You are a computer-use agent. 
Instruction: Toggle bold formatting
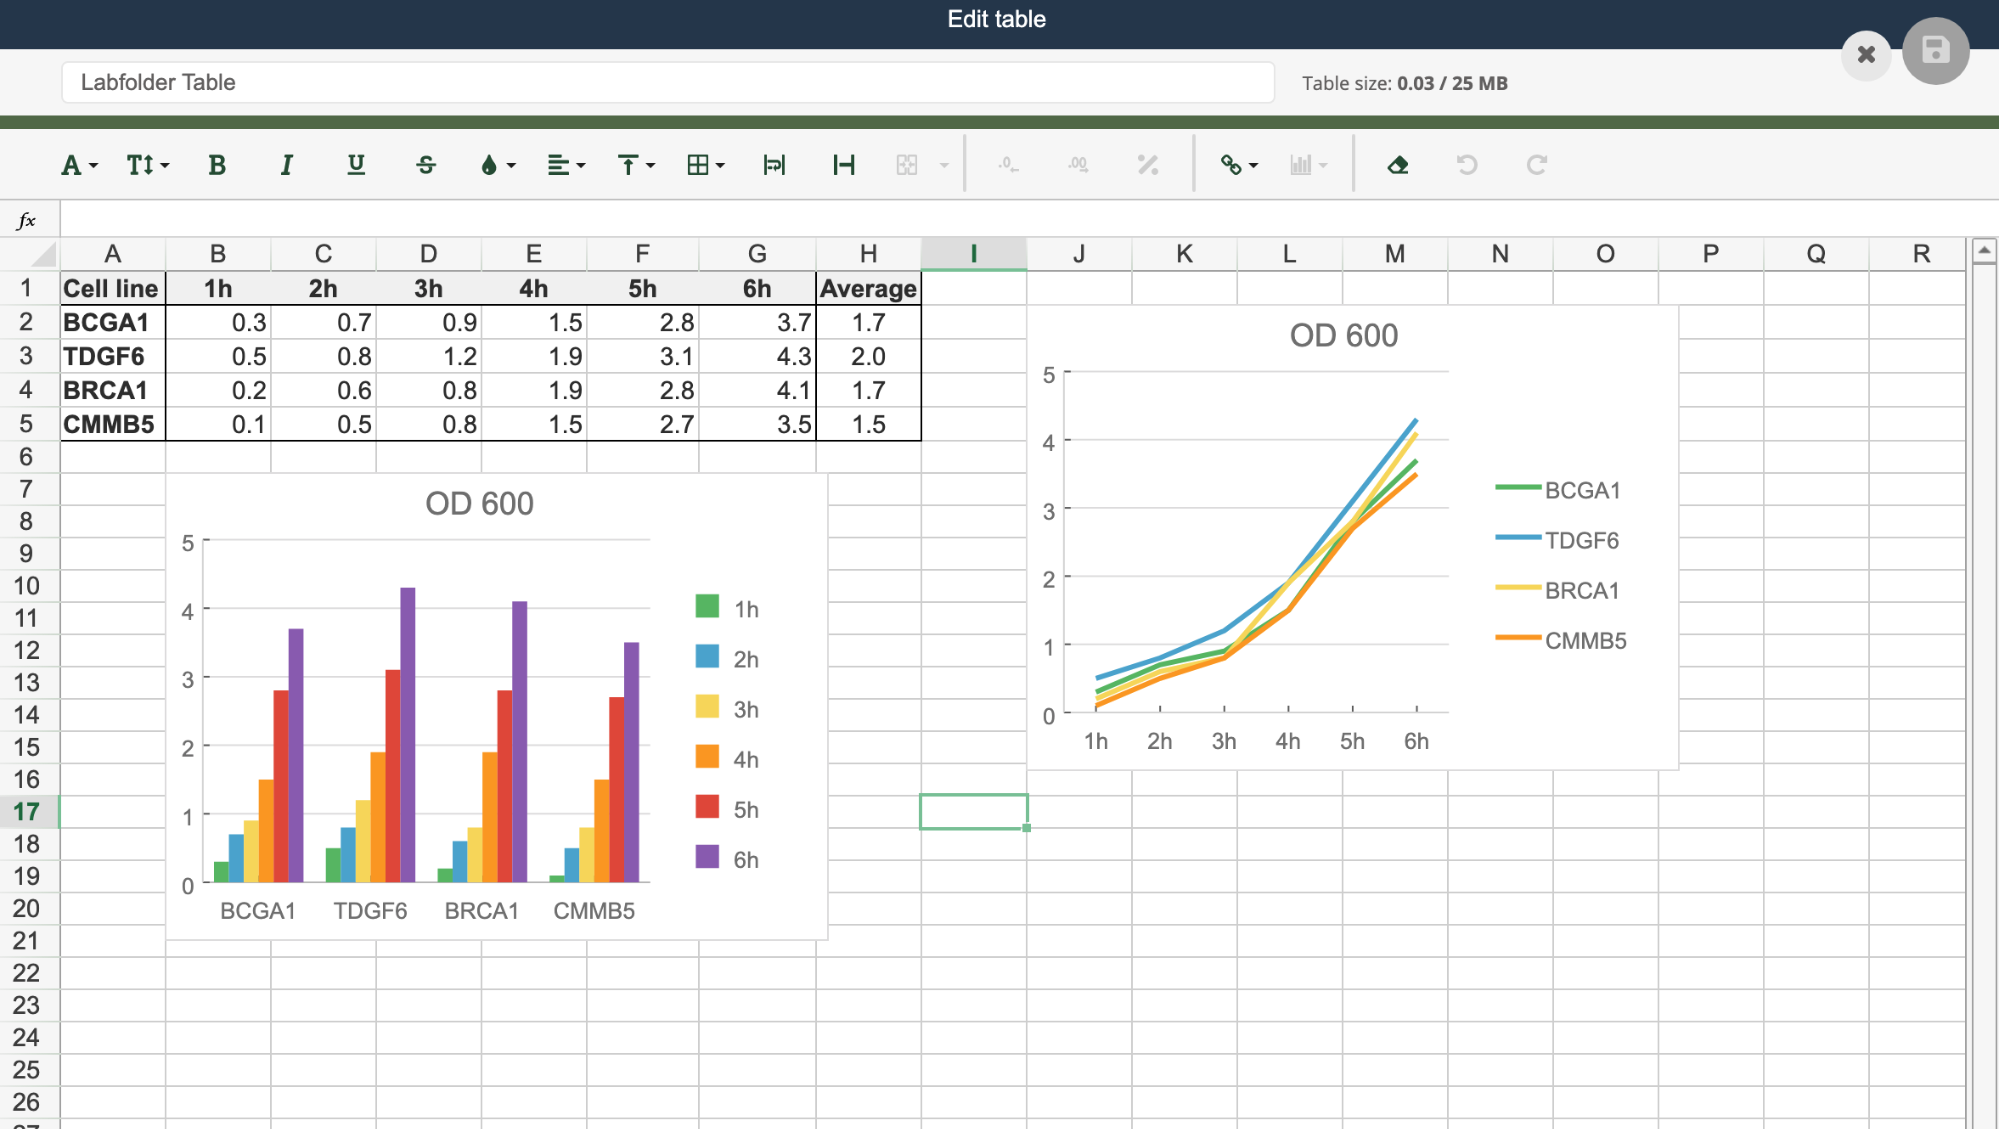coord(217,165)
